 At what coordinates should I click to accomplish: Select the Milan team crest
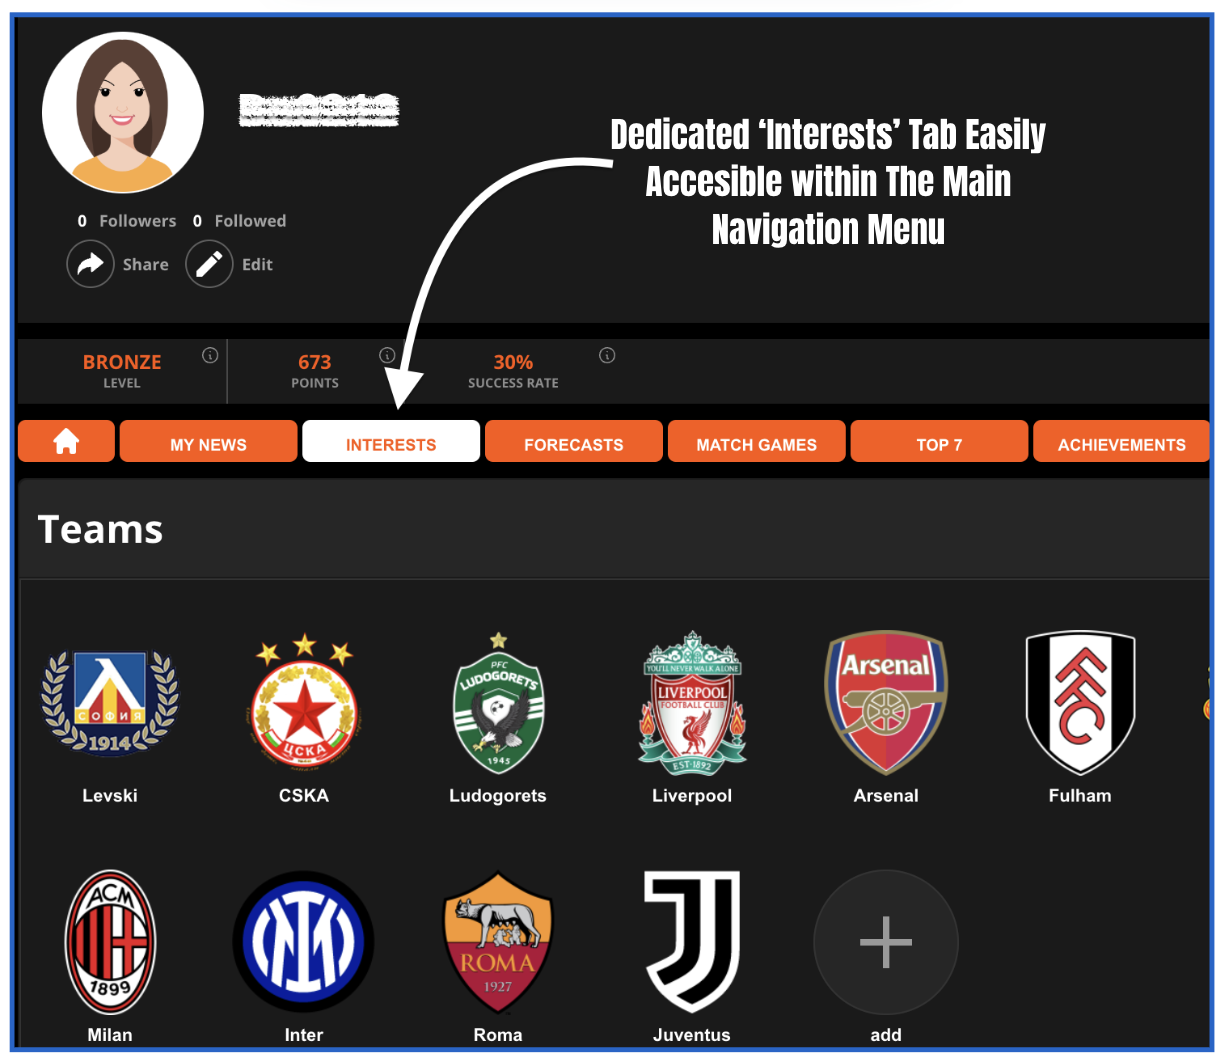110,942
